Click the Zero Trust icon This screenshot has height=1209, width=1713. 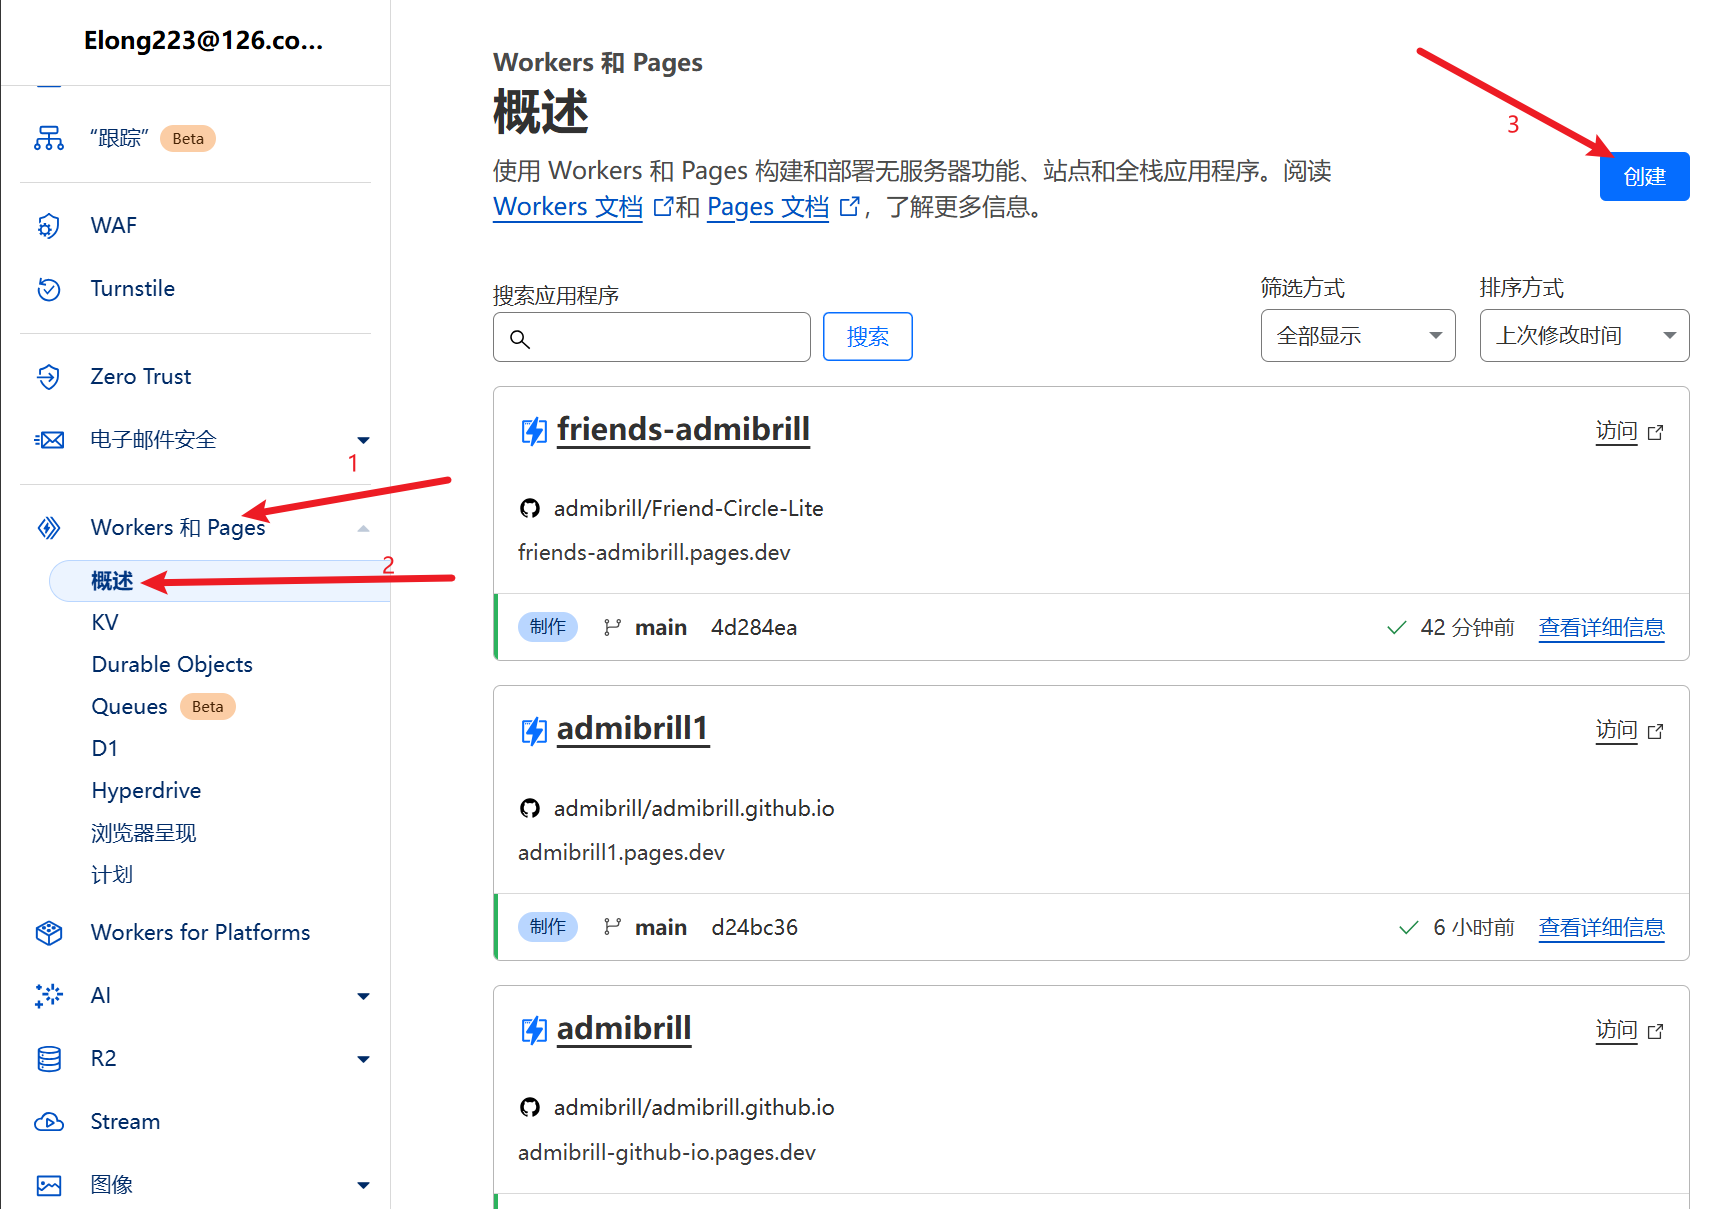click(48, 377)
